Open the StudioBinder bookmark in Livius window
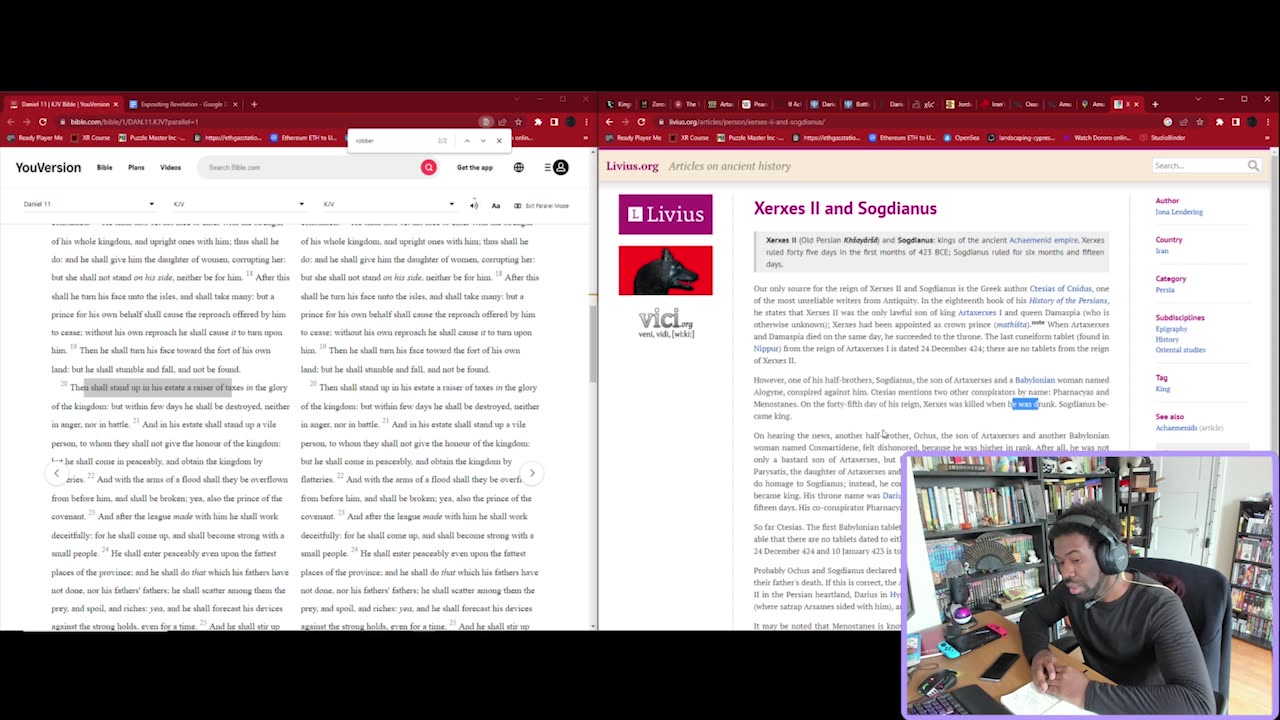 1163,138
